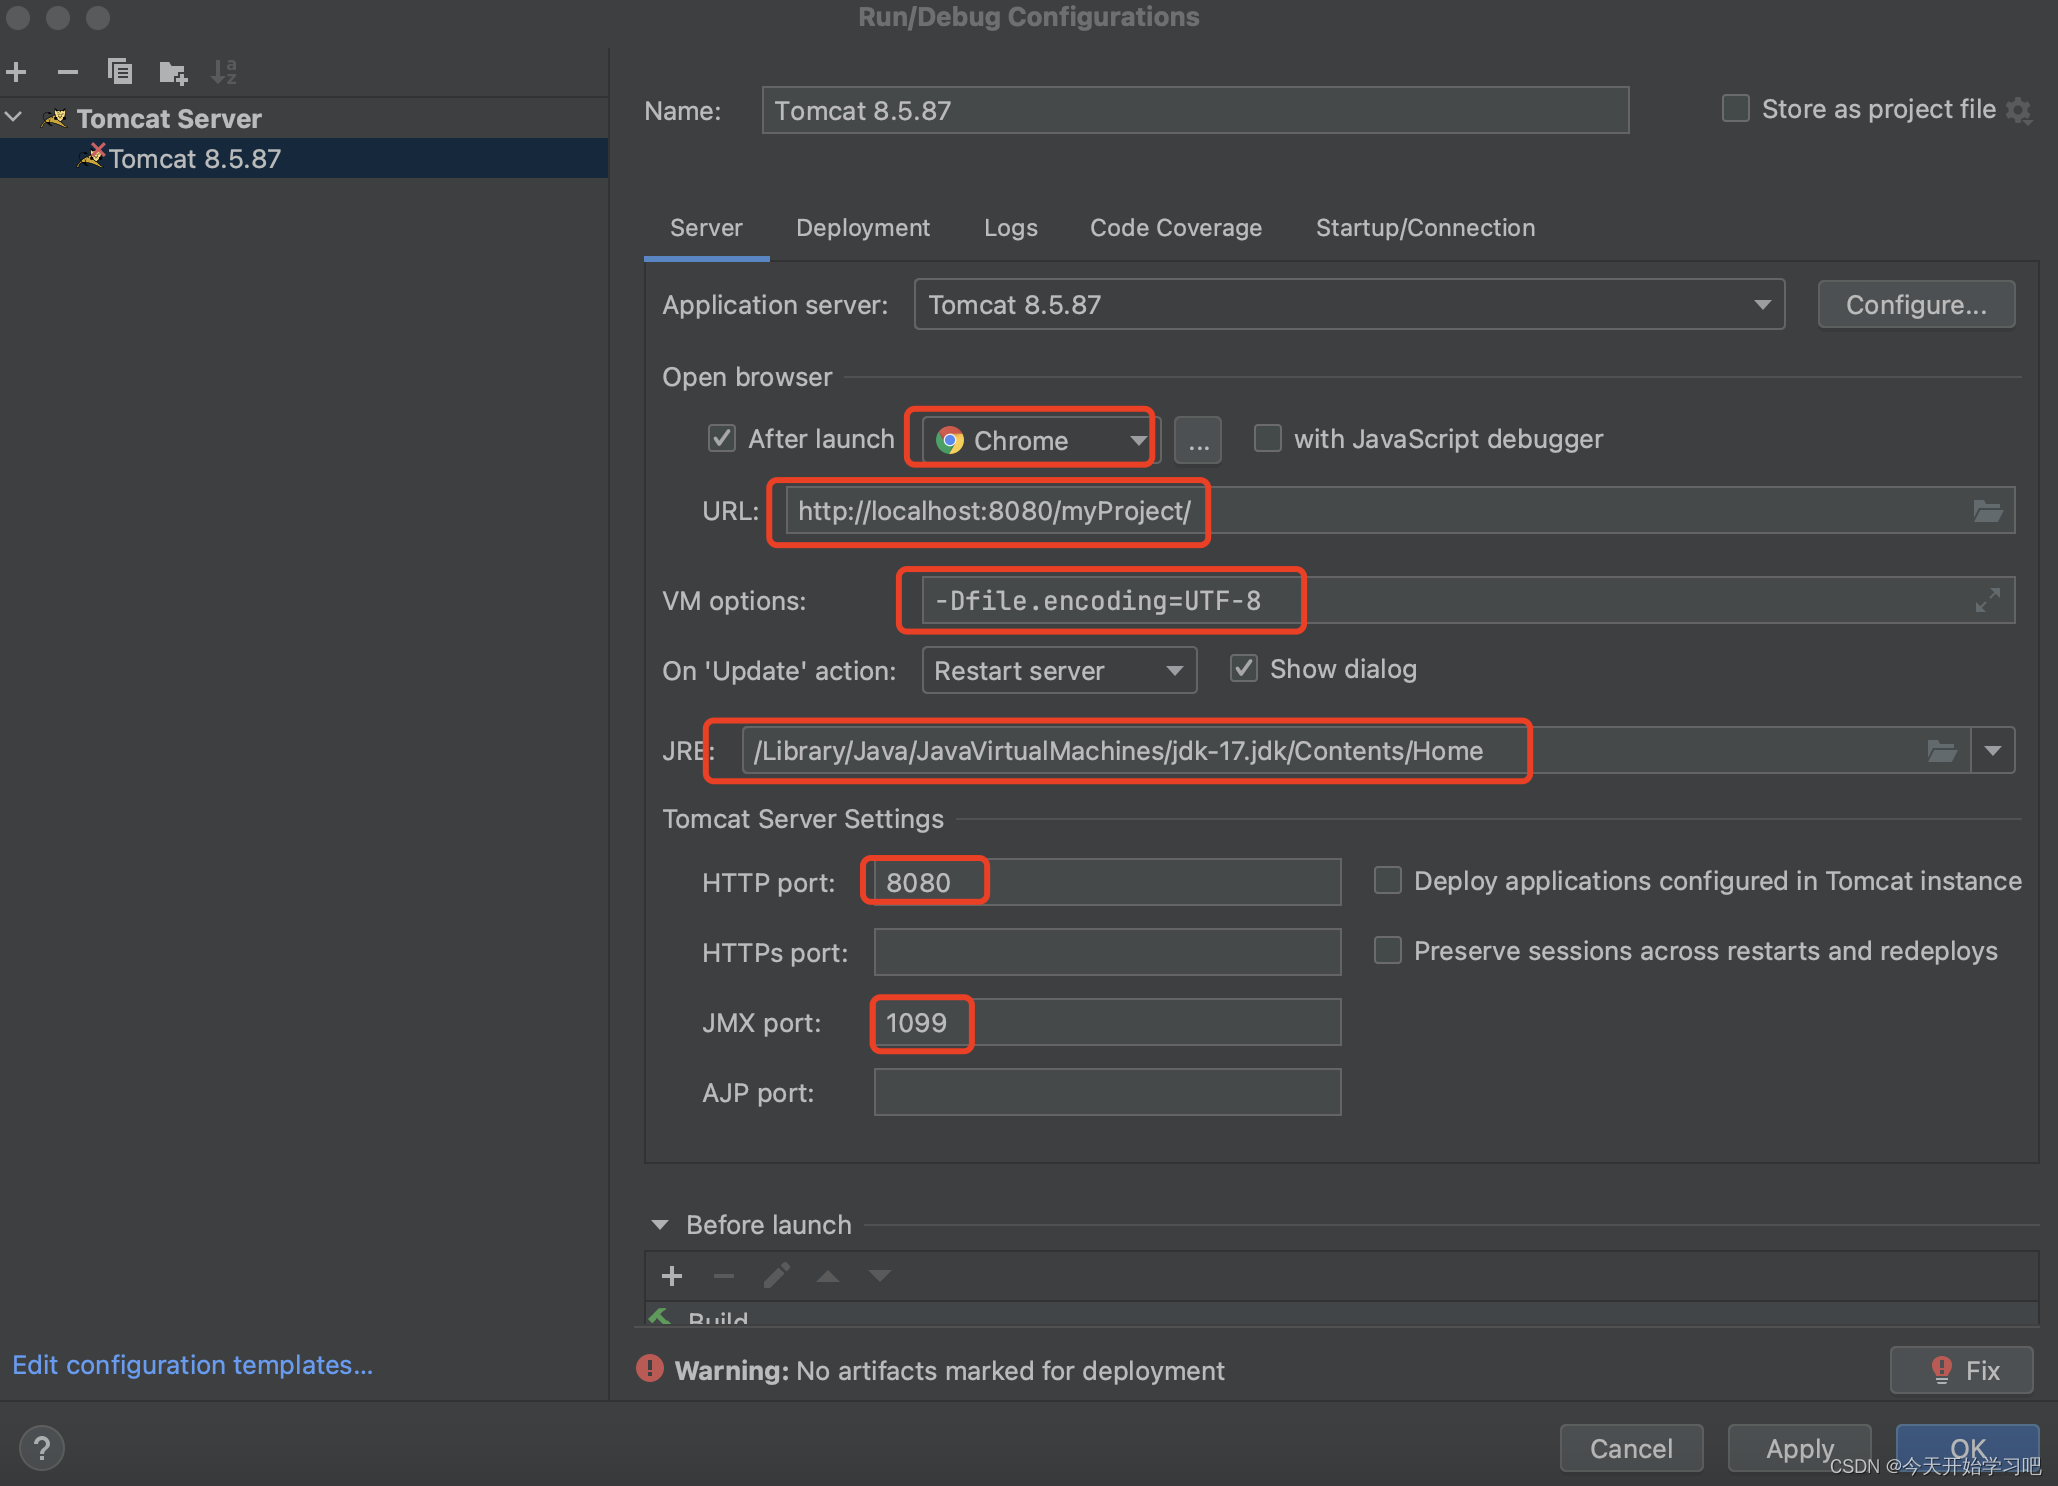Browse URL with folder icon
The width and height of the screenshot is (2058, 1486).
(1987, 511)
